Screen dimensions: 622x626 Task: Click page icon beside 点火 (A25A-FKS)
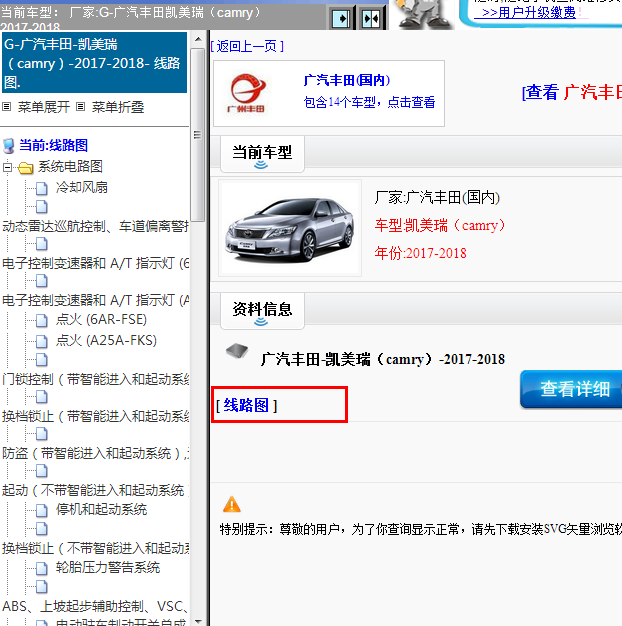tap(42, 341)
